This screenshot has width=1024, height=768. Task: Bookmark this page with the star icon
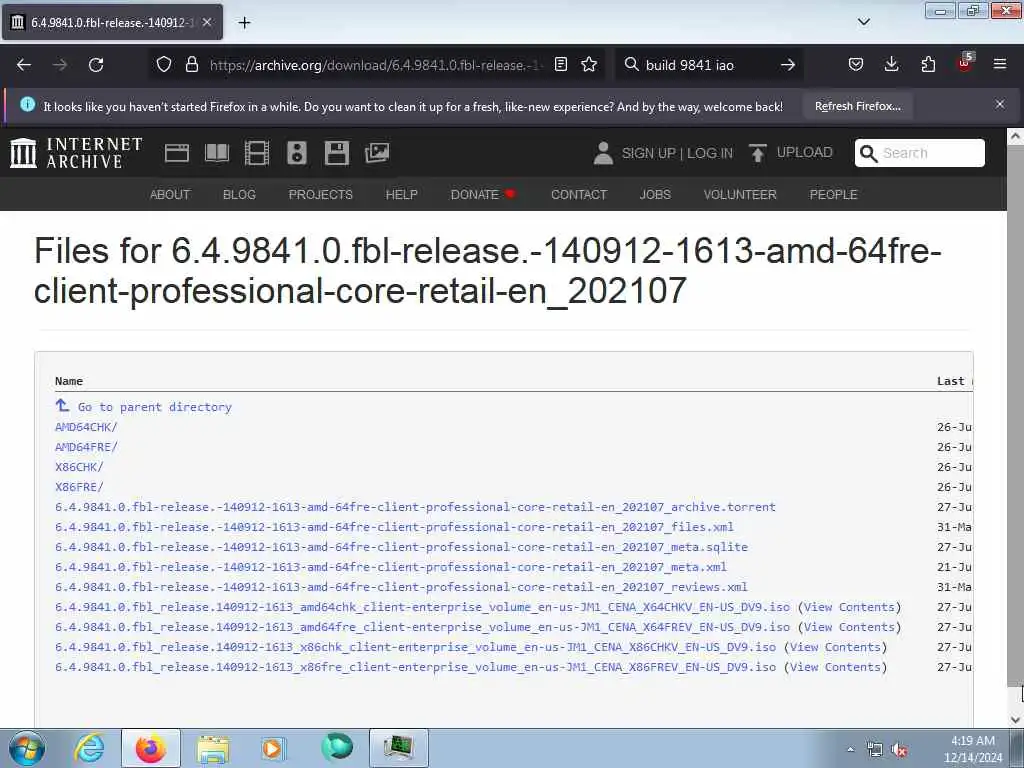coord(589,64)
